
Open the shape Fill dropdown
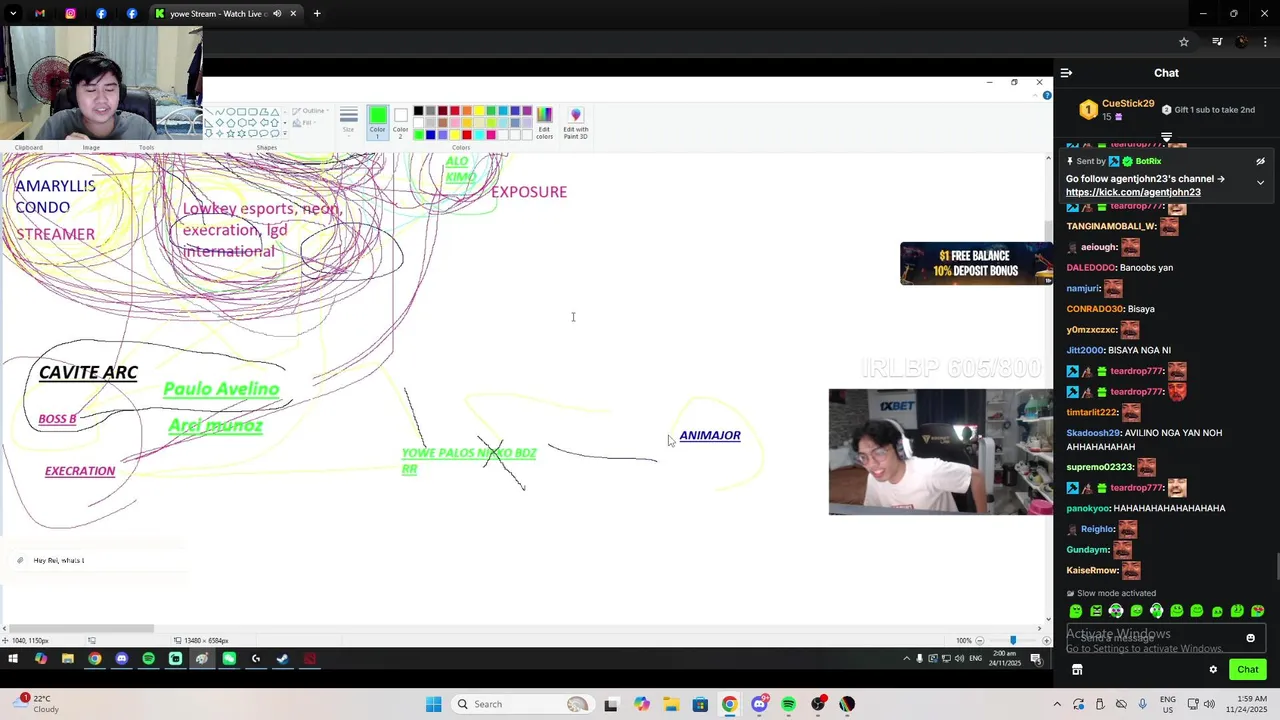click(304, 123)
